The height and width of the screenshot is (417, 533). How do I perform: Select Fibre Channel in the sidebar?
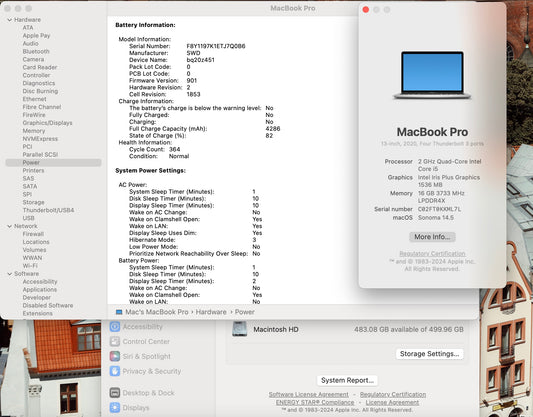(42, 107)
